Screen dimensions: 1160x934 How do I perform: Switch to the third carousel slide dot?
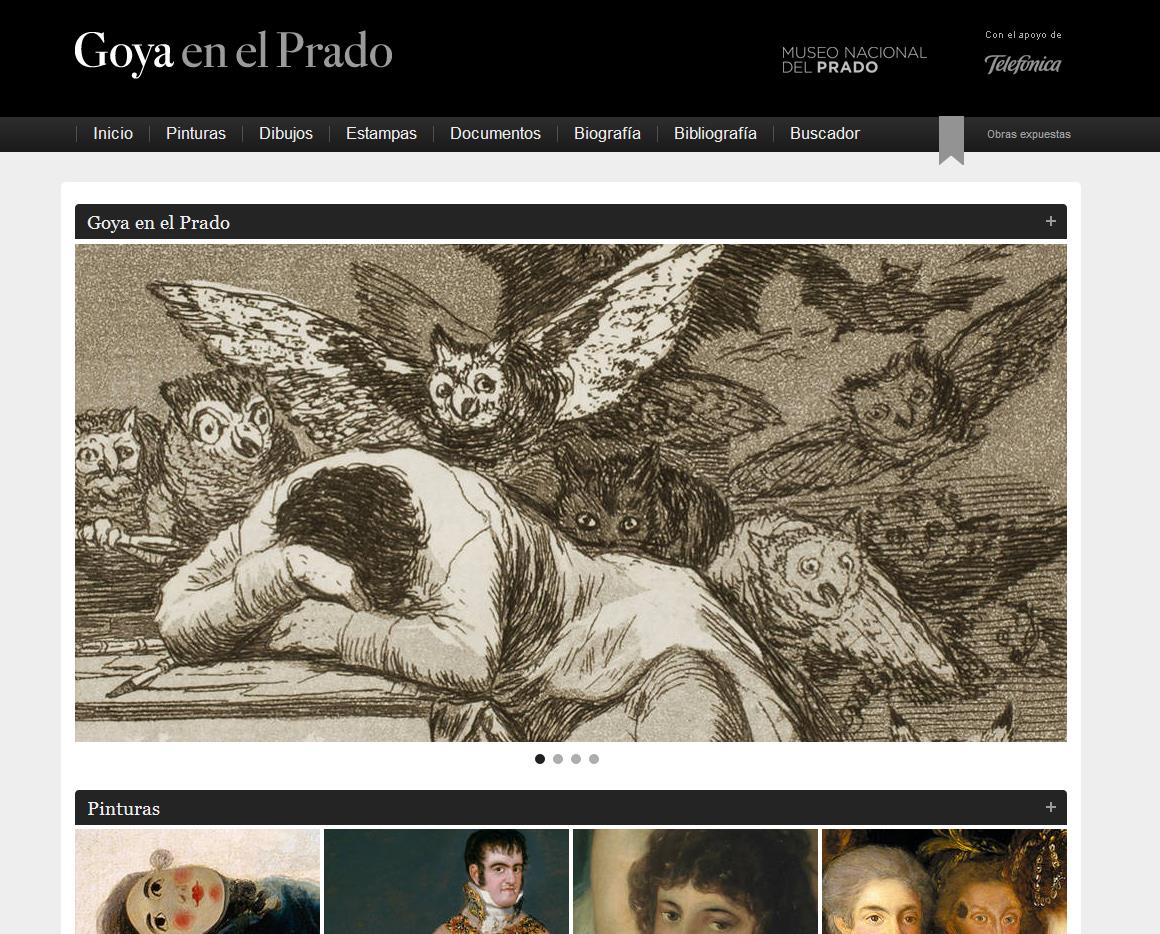tap(576, 759)
